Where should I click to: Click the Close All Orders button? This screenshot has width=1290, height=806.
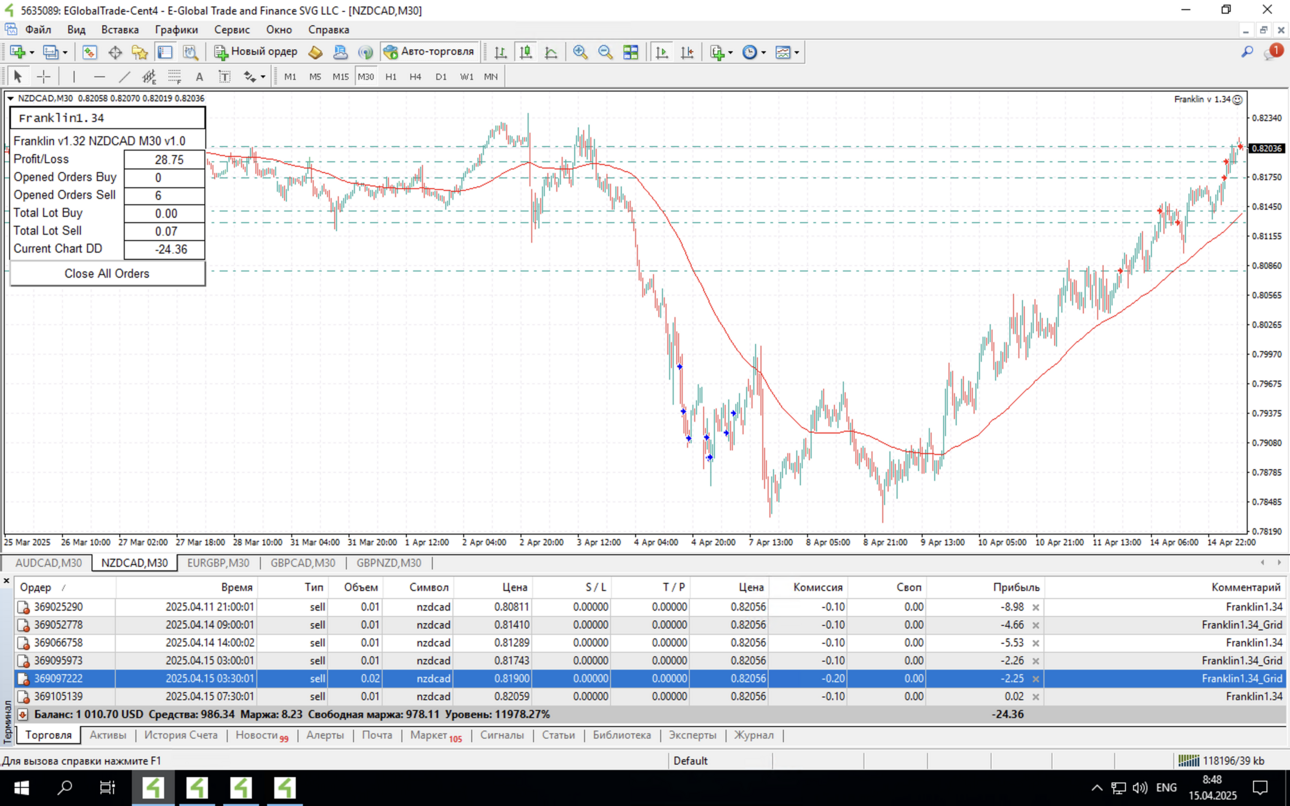point(107,273)
